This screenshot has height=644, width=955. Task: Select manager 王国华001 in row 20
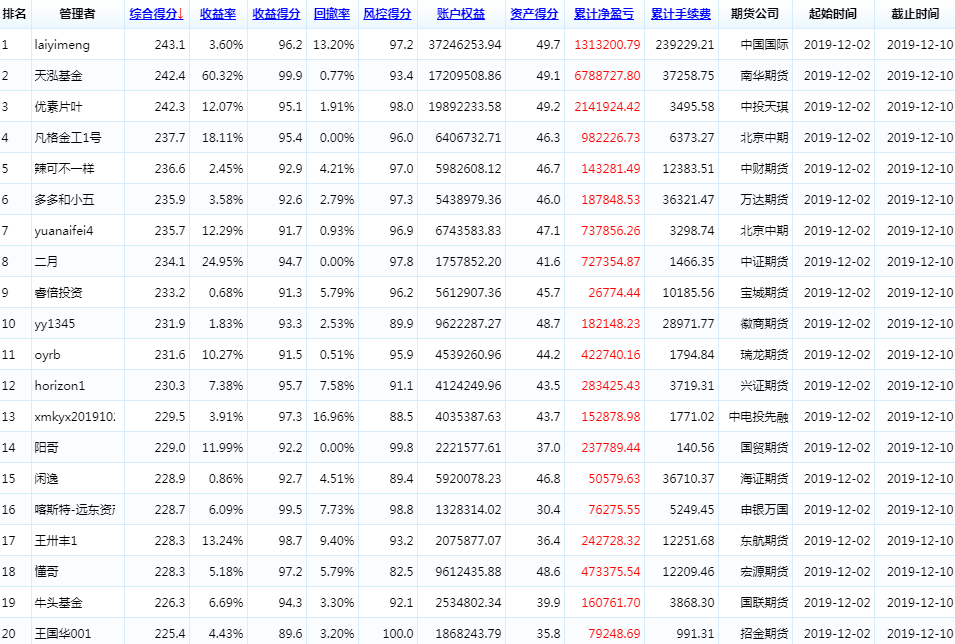62,634
